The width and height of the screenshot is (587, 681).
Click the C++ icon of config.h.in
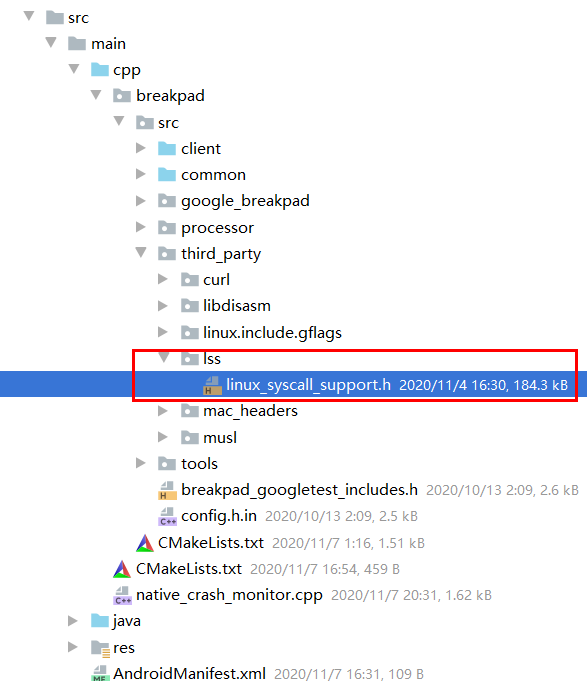click(167, 516)
